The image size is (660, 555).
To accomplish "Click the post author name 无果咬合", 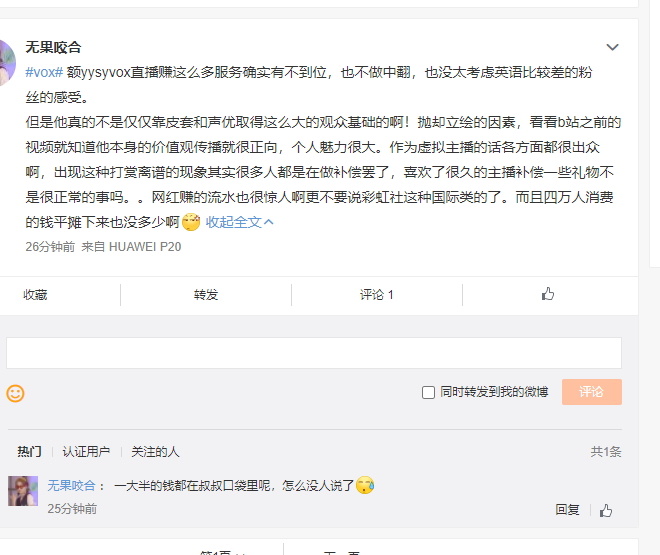I will coord(53,47).
